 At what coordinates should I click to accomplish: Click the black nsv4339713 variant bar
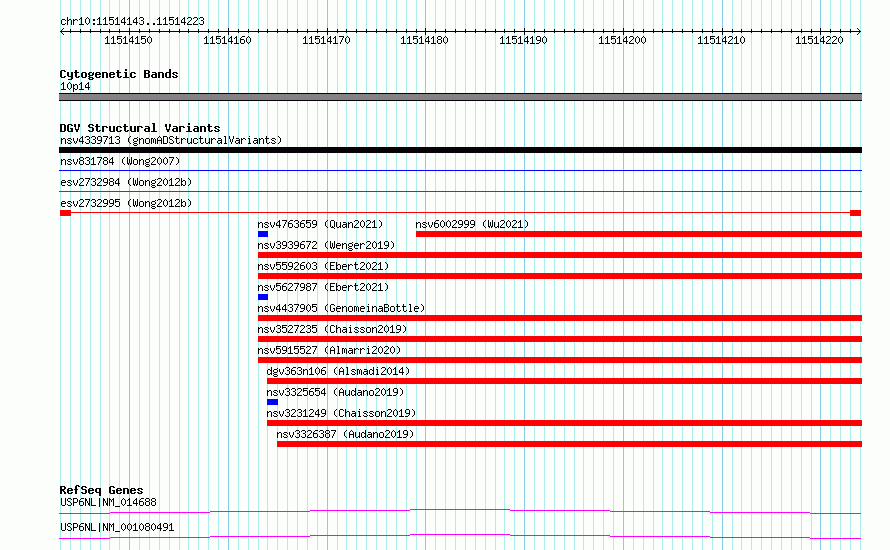click(x=460, y=150)
